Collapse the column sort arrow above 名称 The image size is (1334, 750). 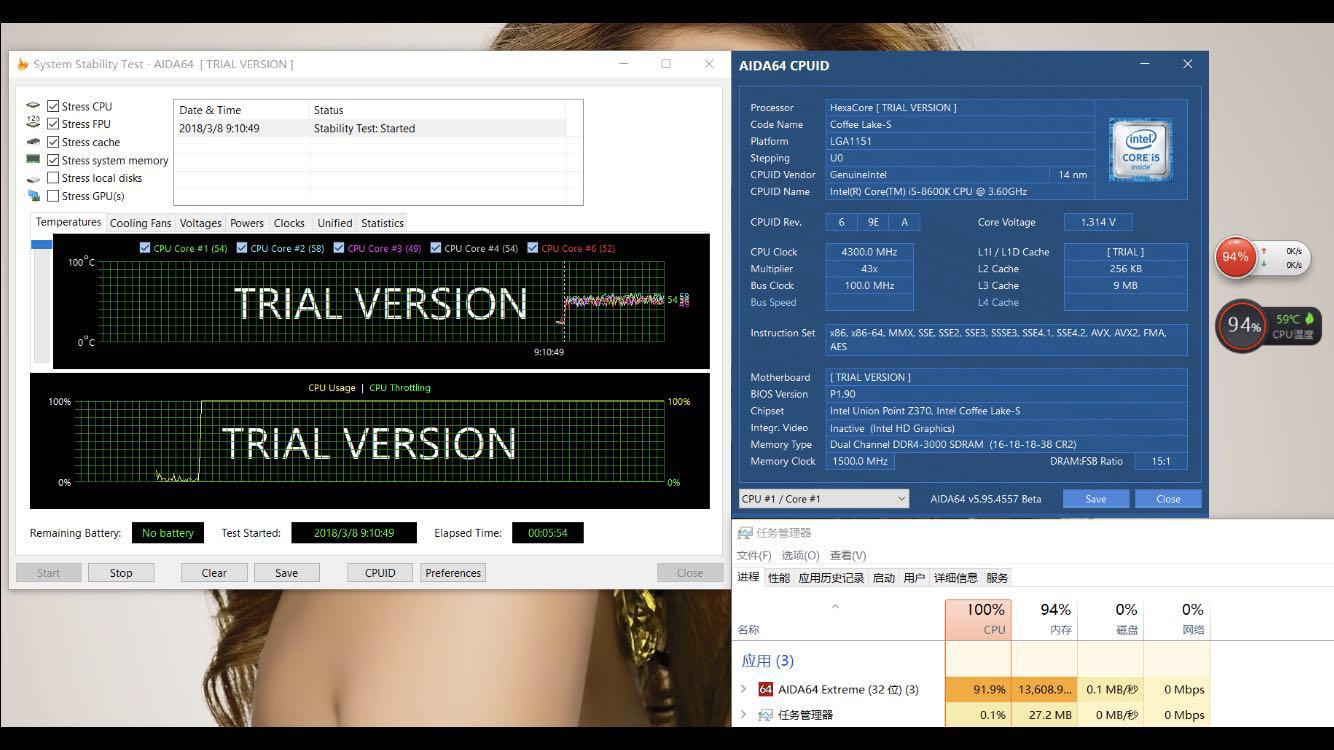836,606
